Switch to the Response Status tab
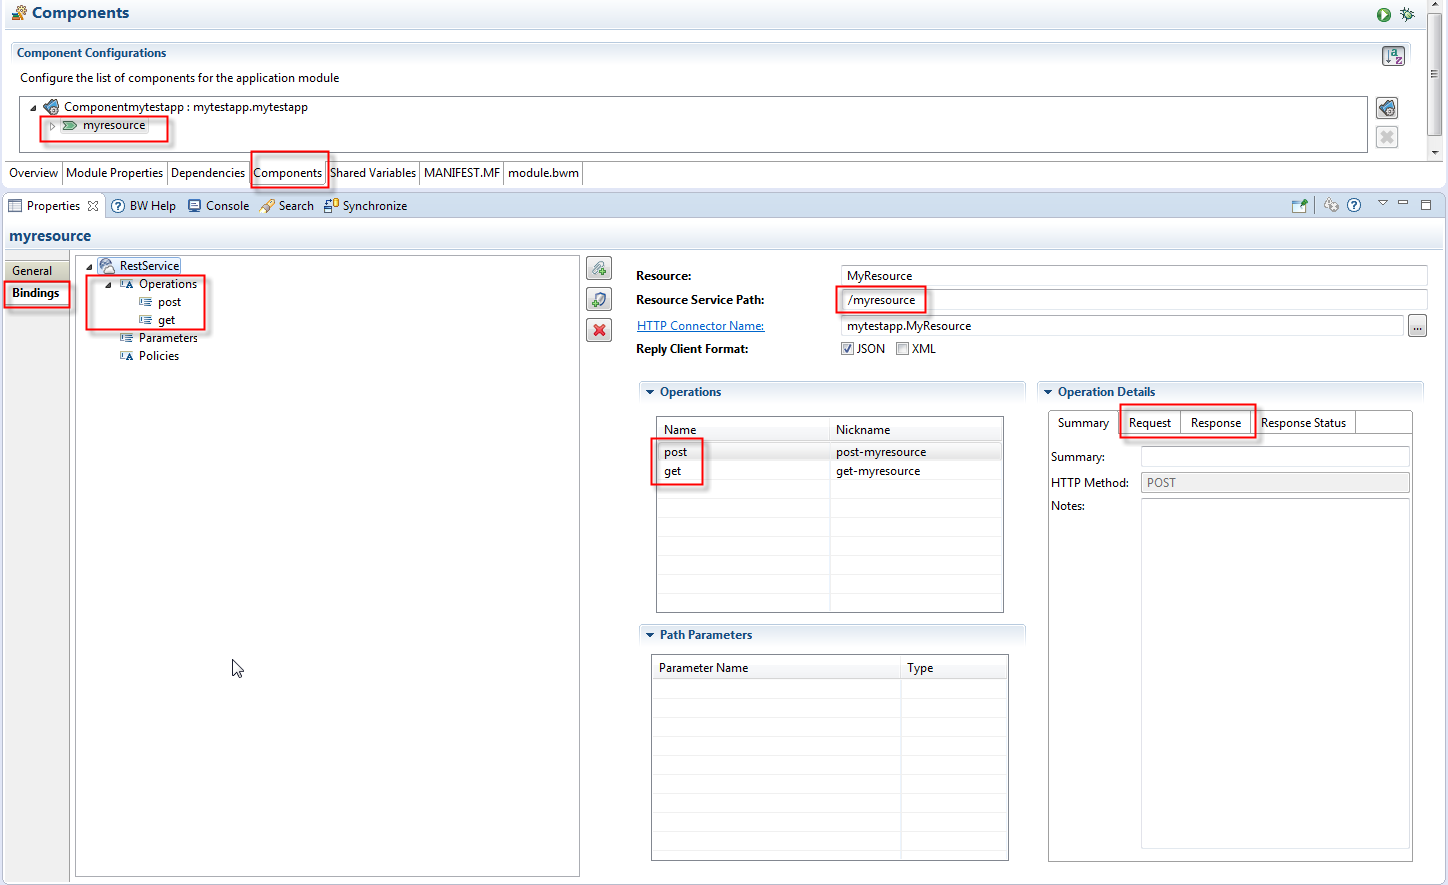1448x885 pixels. pos(1302,423)
